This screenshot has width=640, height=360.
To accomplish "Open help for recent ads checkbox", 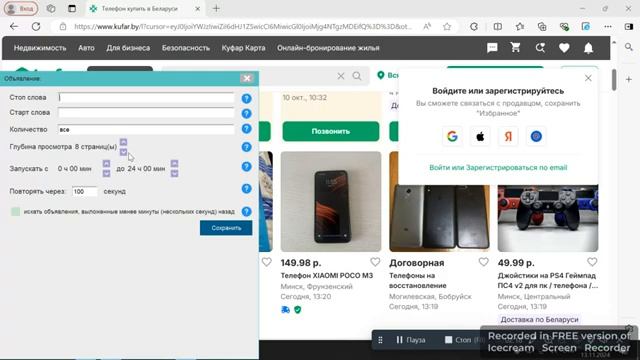I will click(x=246, y=211).
